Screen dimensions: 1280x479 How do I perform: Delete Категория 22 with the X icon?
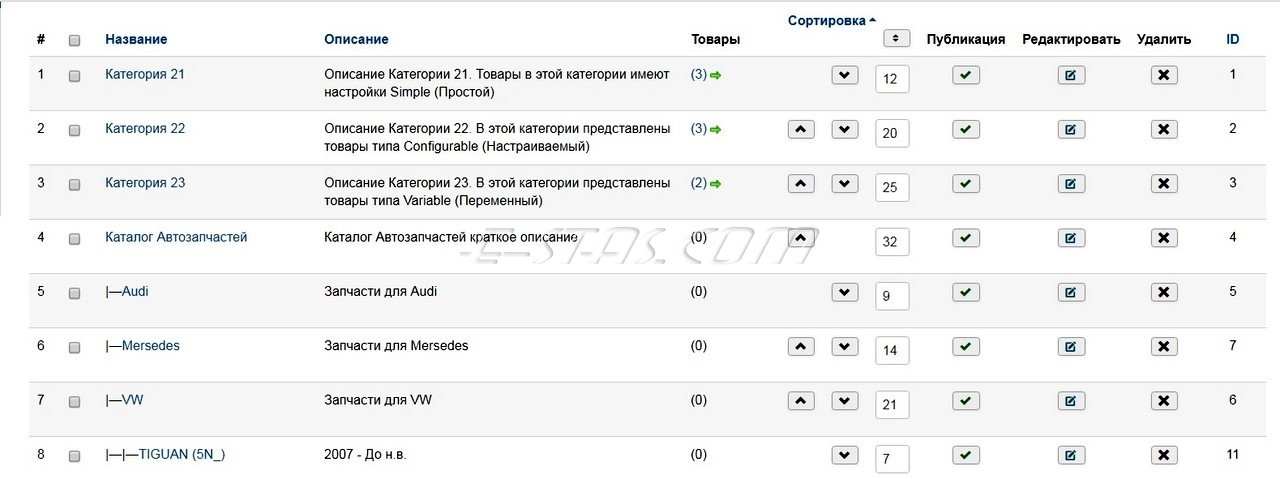pos(1164,129)
